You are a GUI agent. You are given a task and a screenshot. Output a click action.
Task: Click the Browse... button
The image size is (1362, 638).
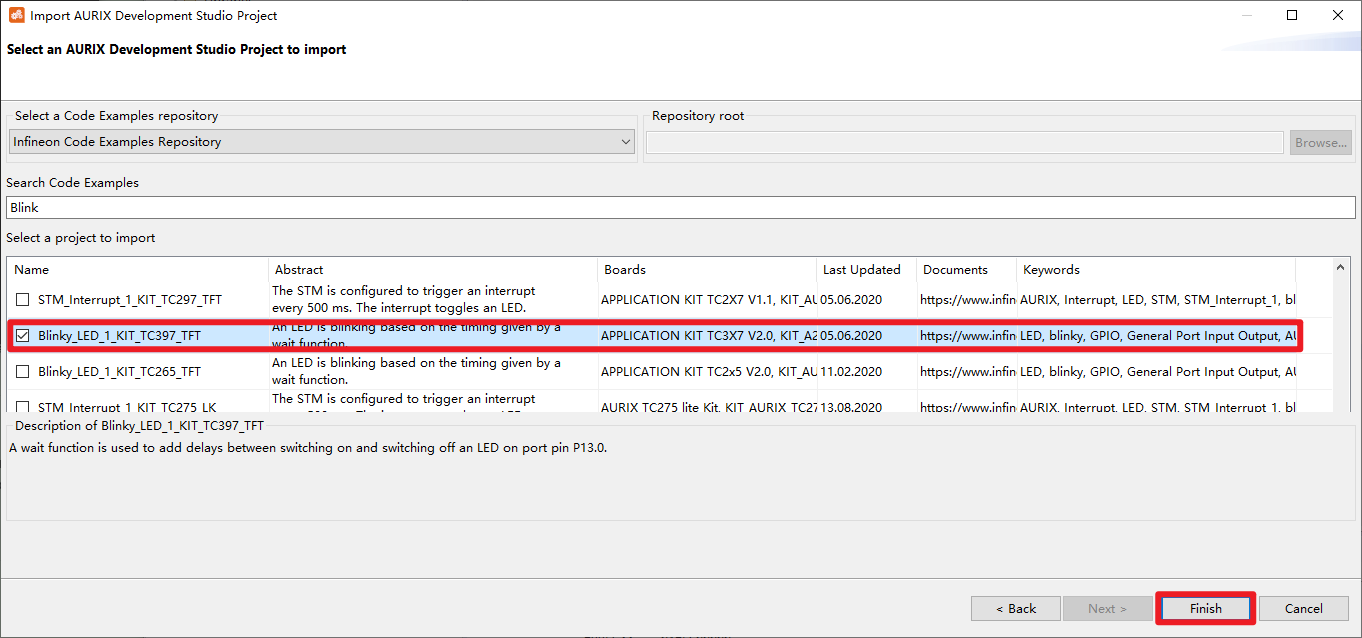click(x=1321, y=143)
